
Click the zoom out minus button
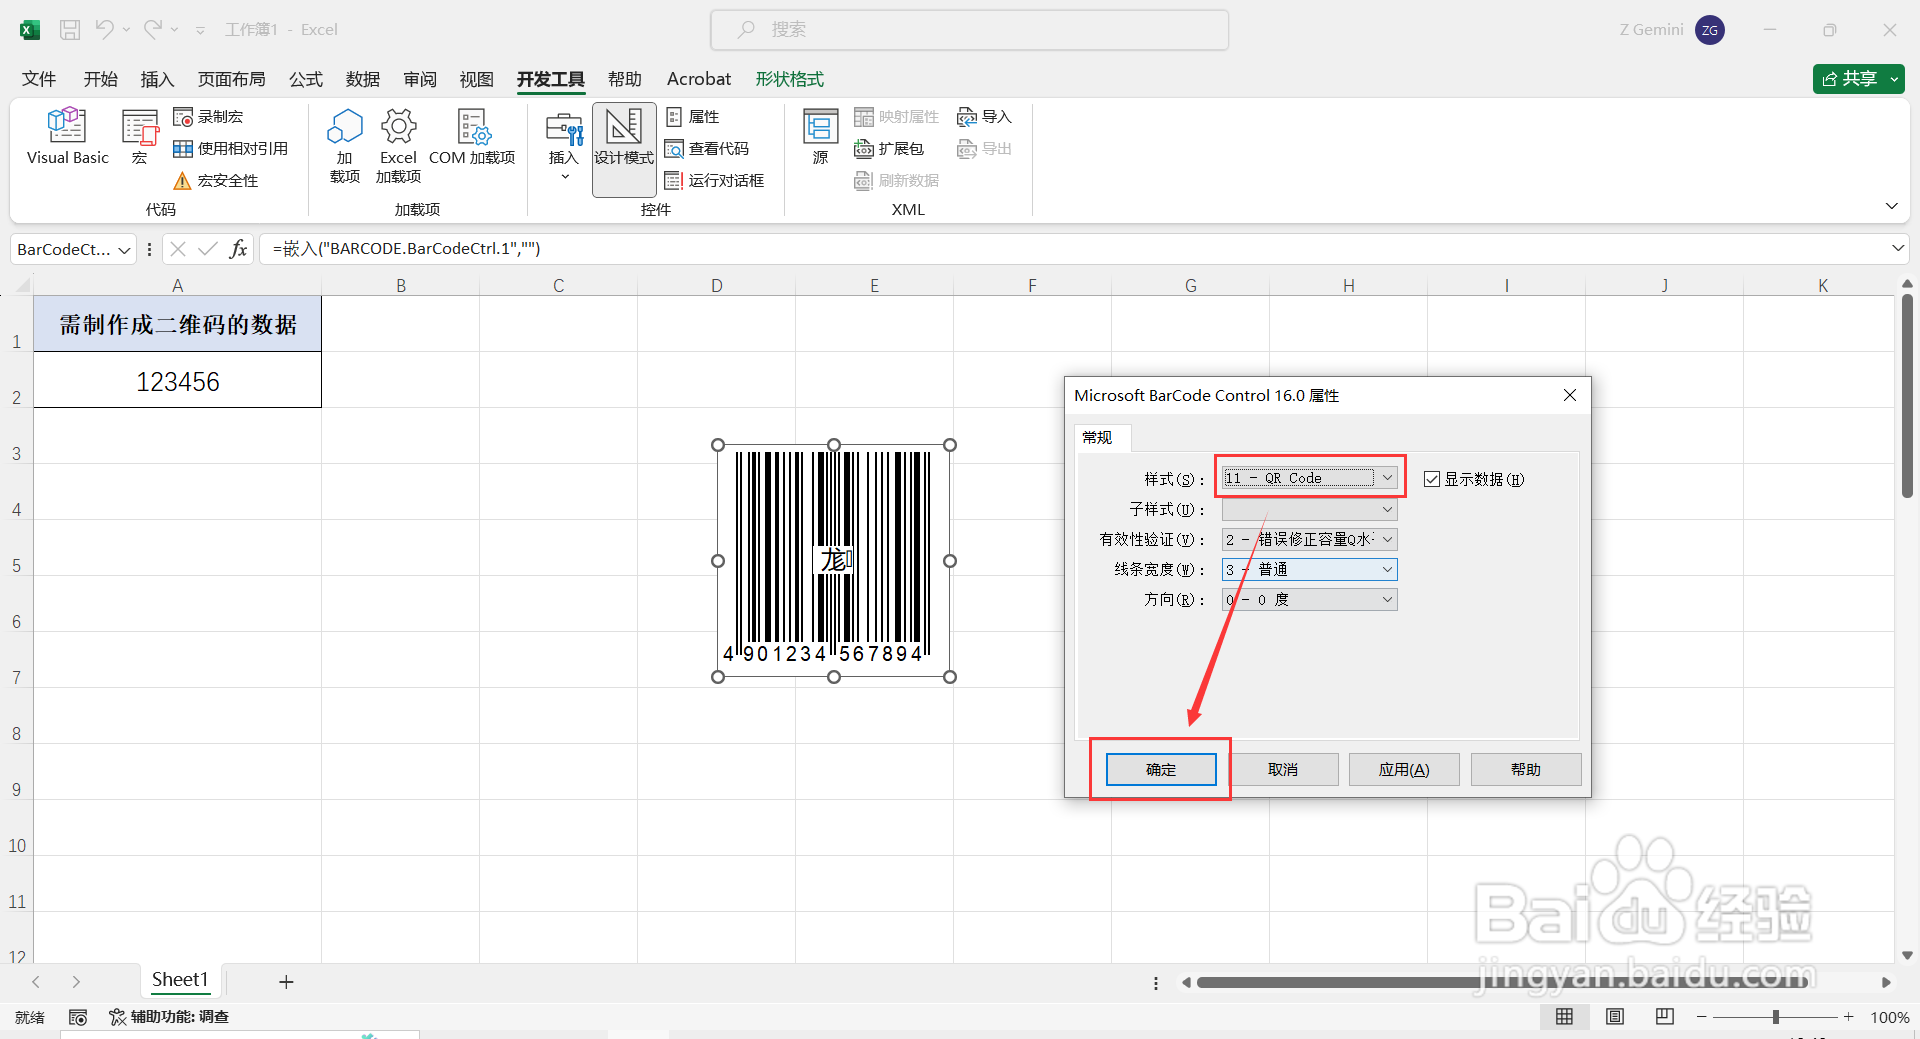pos(1702,1017)
